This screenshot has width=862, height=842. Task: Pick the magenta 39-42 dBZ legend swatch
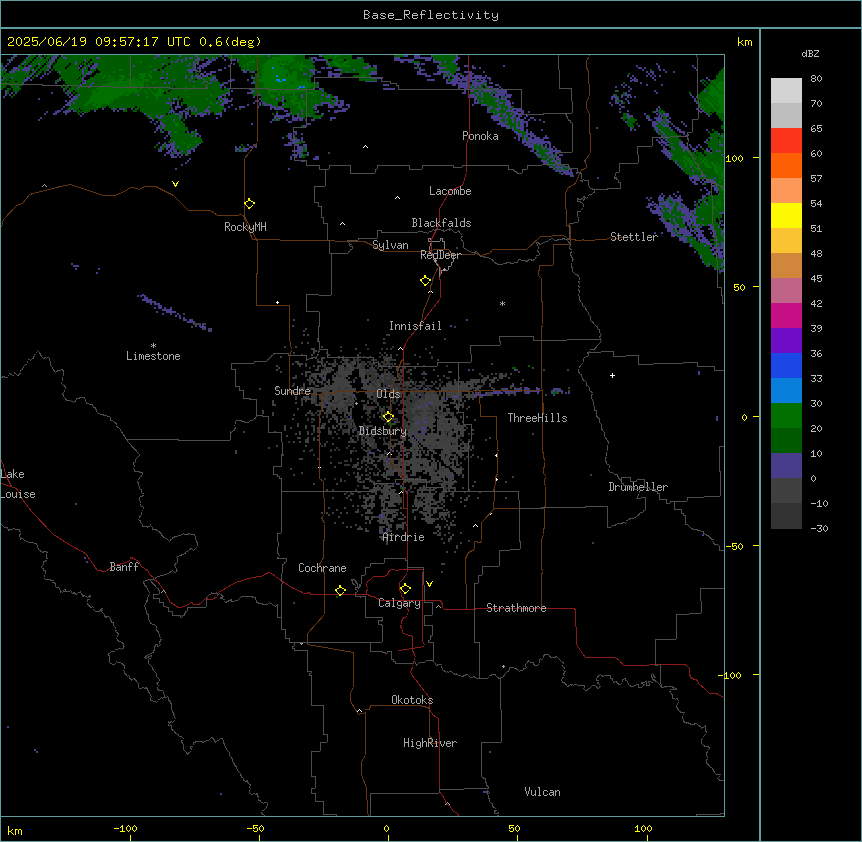786,315
